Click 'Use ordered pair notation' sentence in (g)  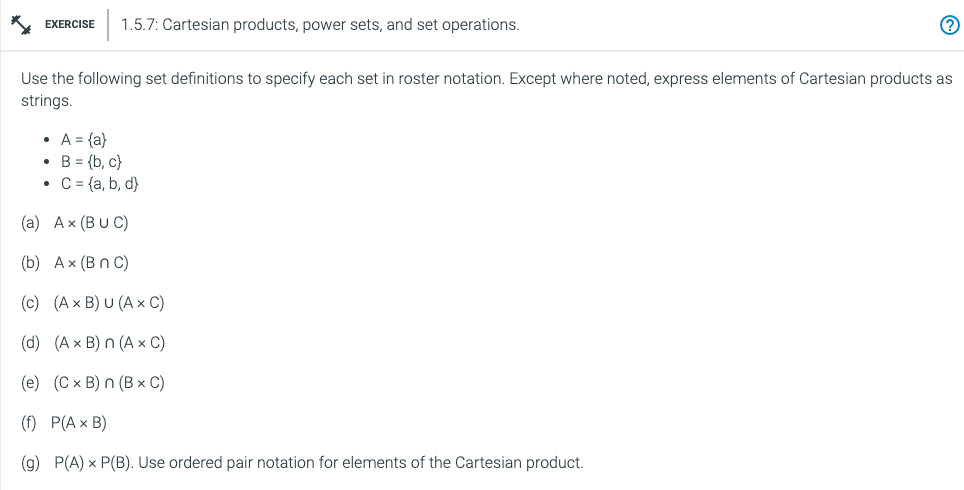point(360,463)
